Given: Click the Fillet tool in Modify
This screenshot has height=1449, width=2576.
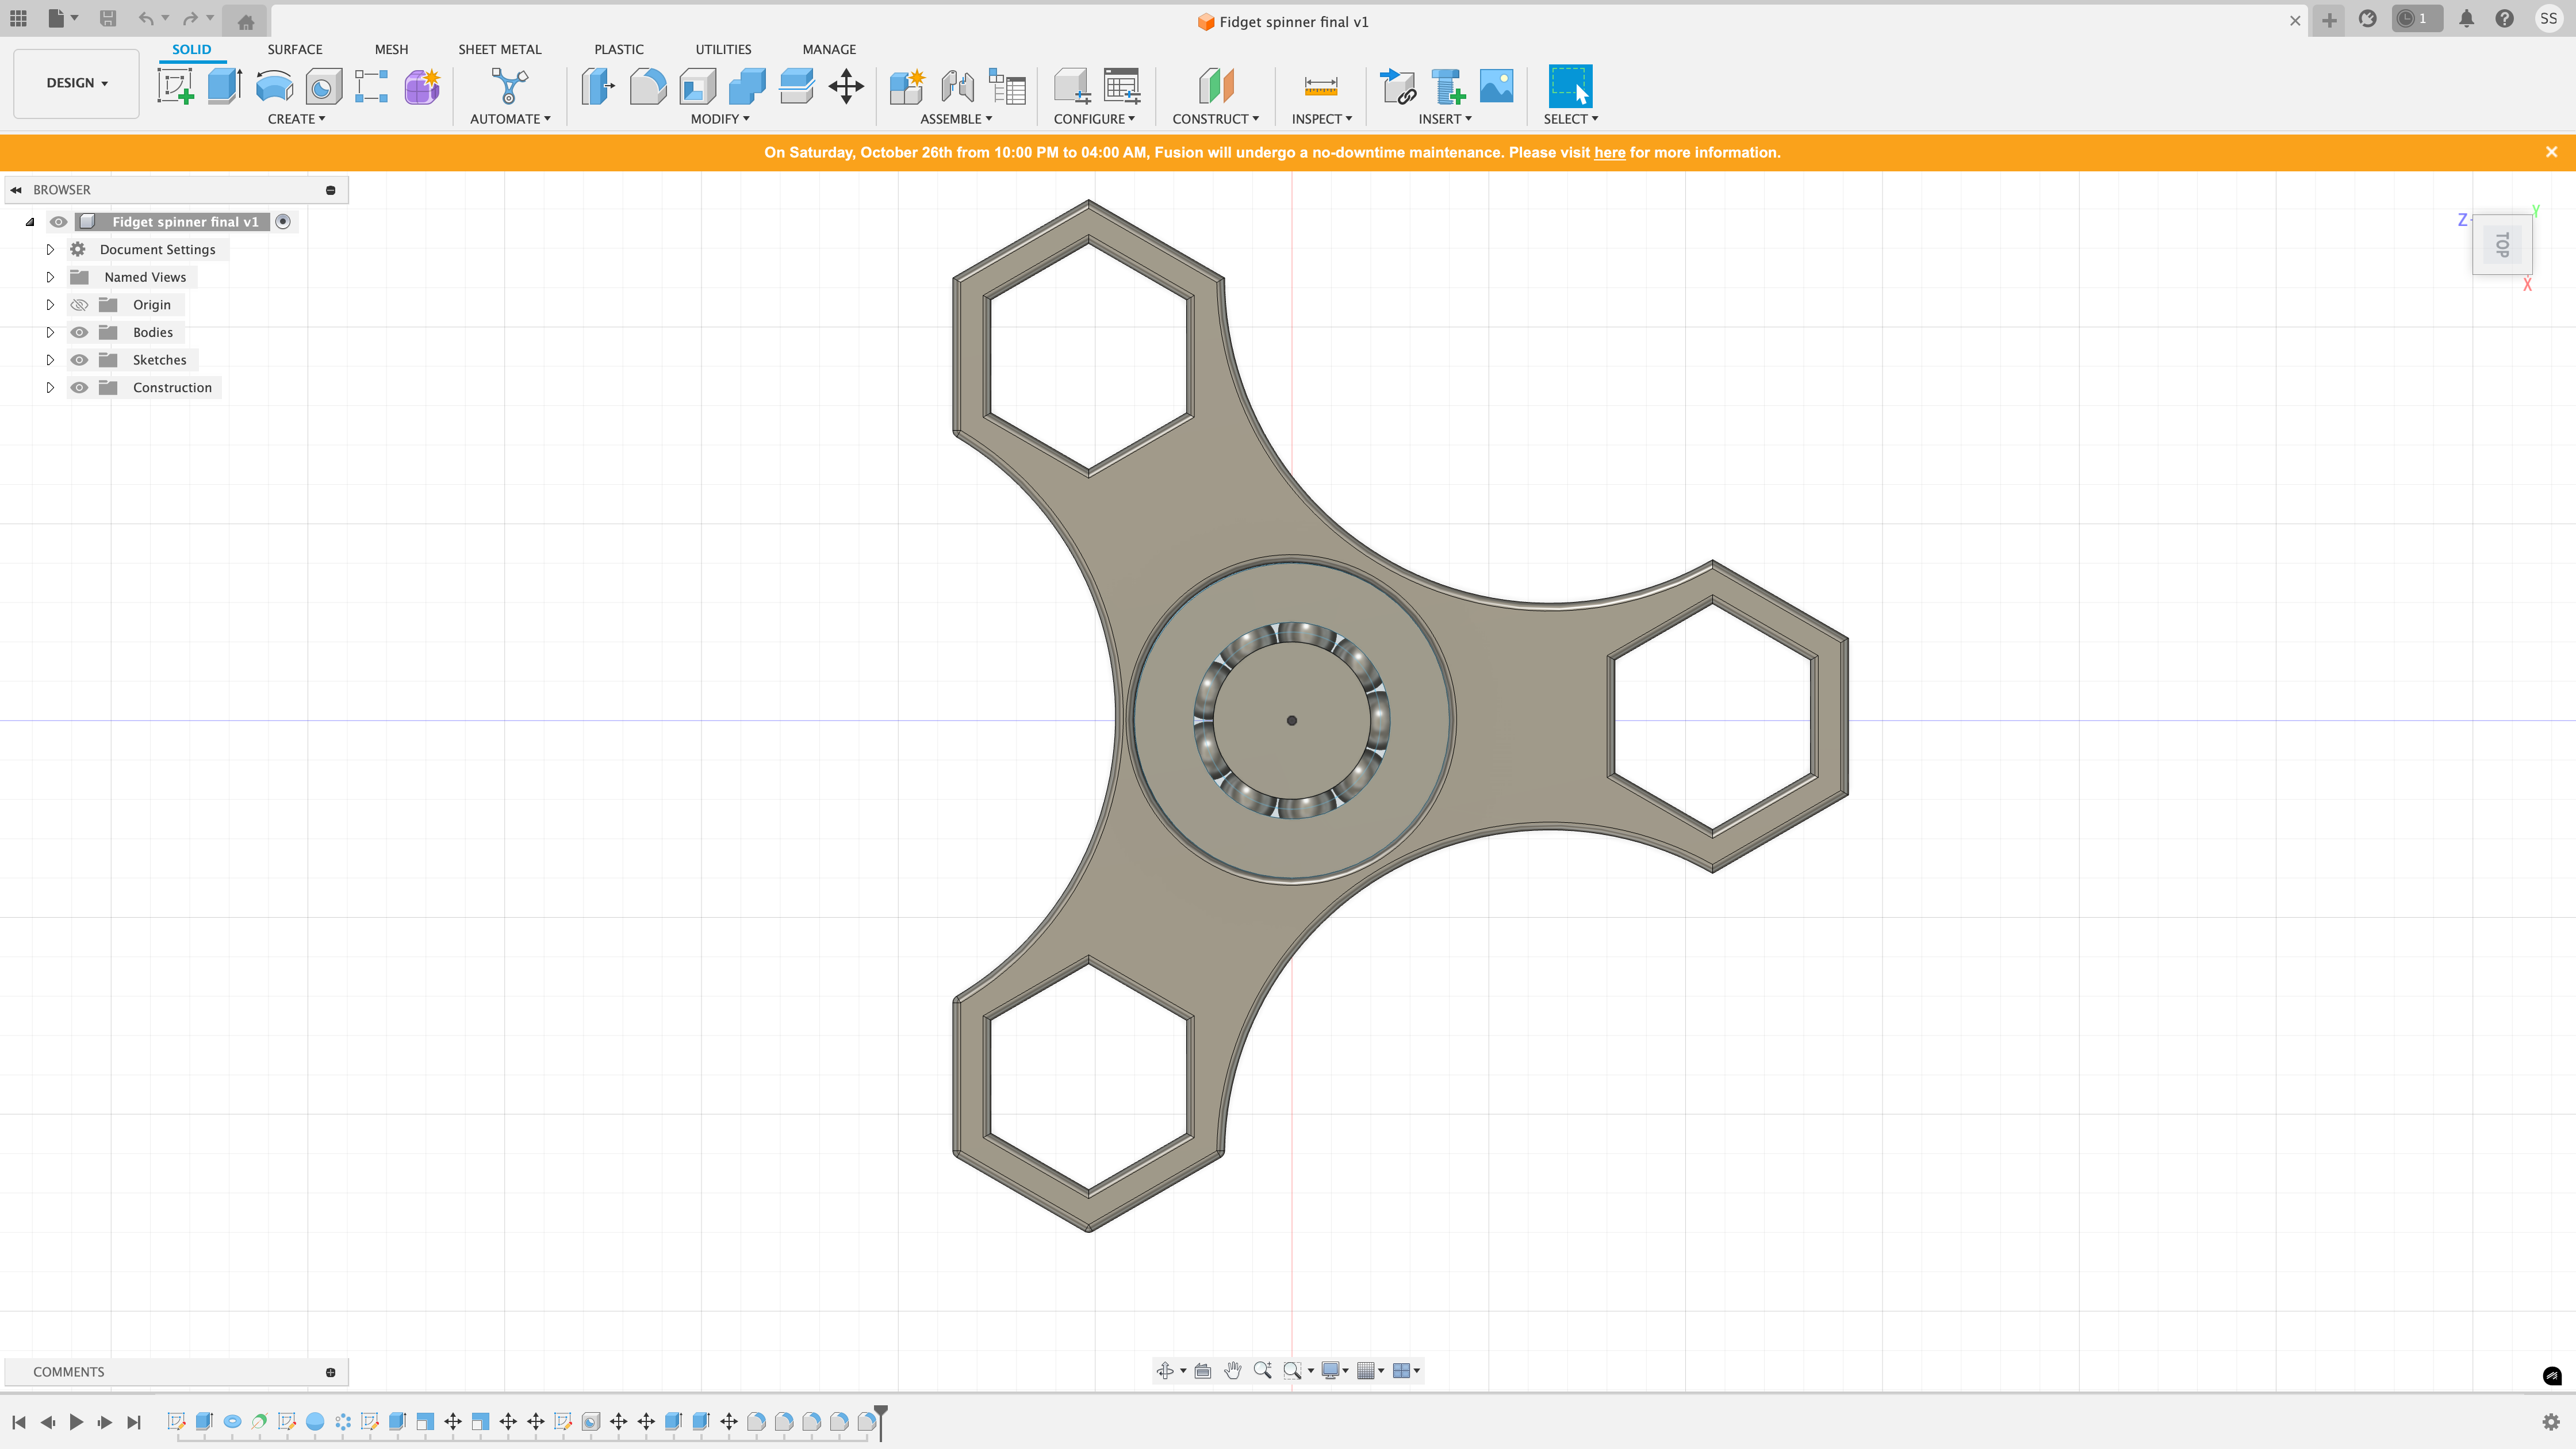Looking at the screenshot, I should [647, 86].
